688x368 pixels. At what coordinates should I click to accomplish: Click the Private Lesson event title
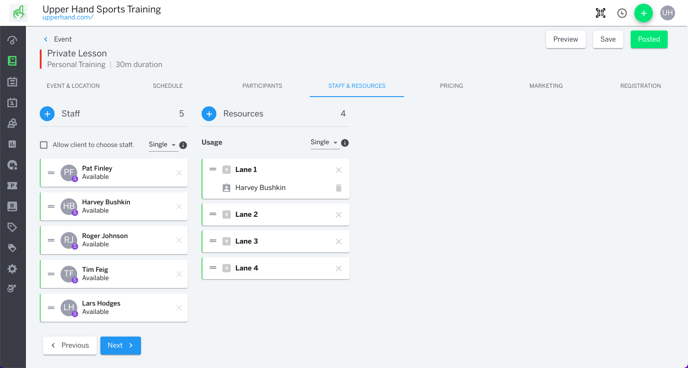[x=77, y=54]
